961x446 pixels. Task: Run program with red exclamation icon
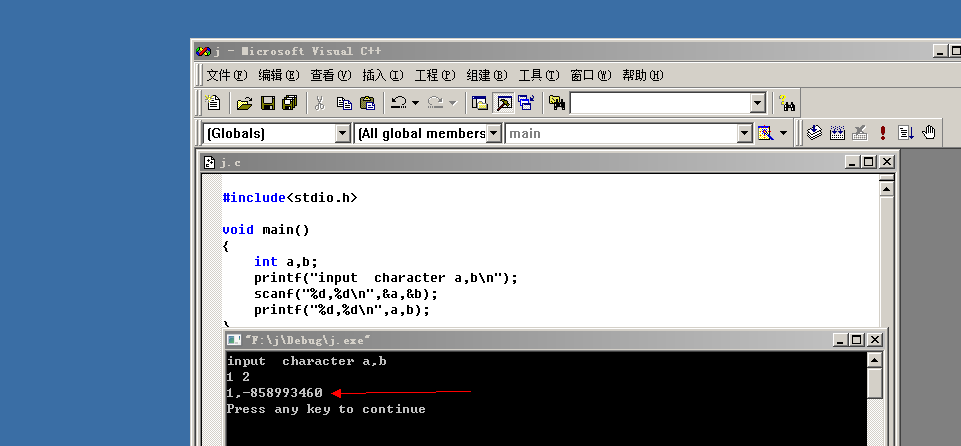coord(883,132)
